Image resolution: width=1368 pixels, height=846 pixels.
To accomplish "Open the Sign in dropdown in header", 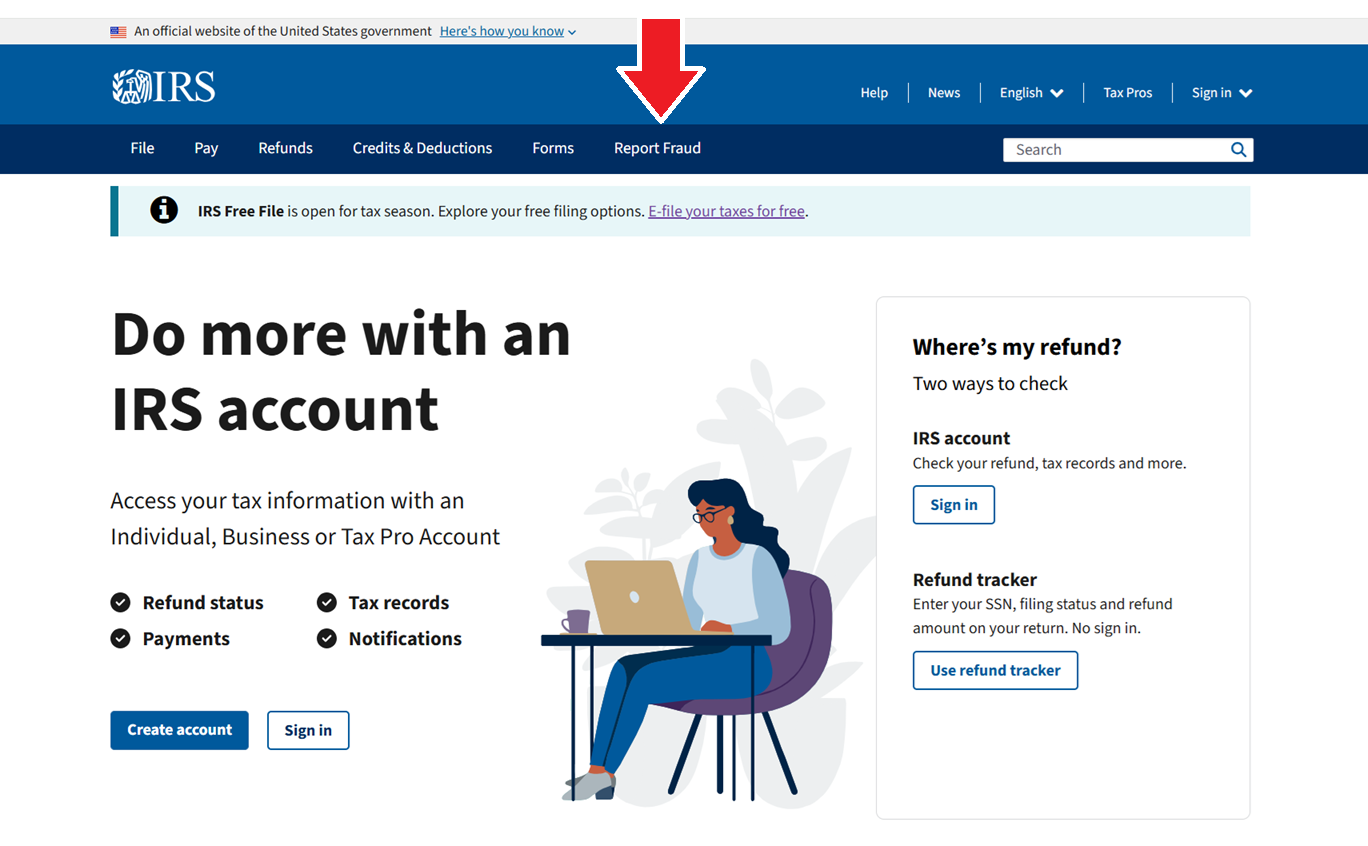I will pos(1222,93).
